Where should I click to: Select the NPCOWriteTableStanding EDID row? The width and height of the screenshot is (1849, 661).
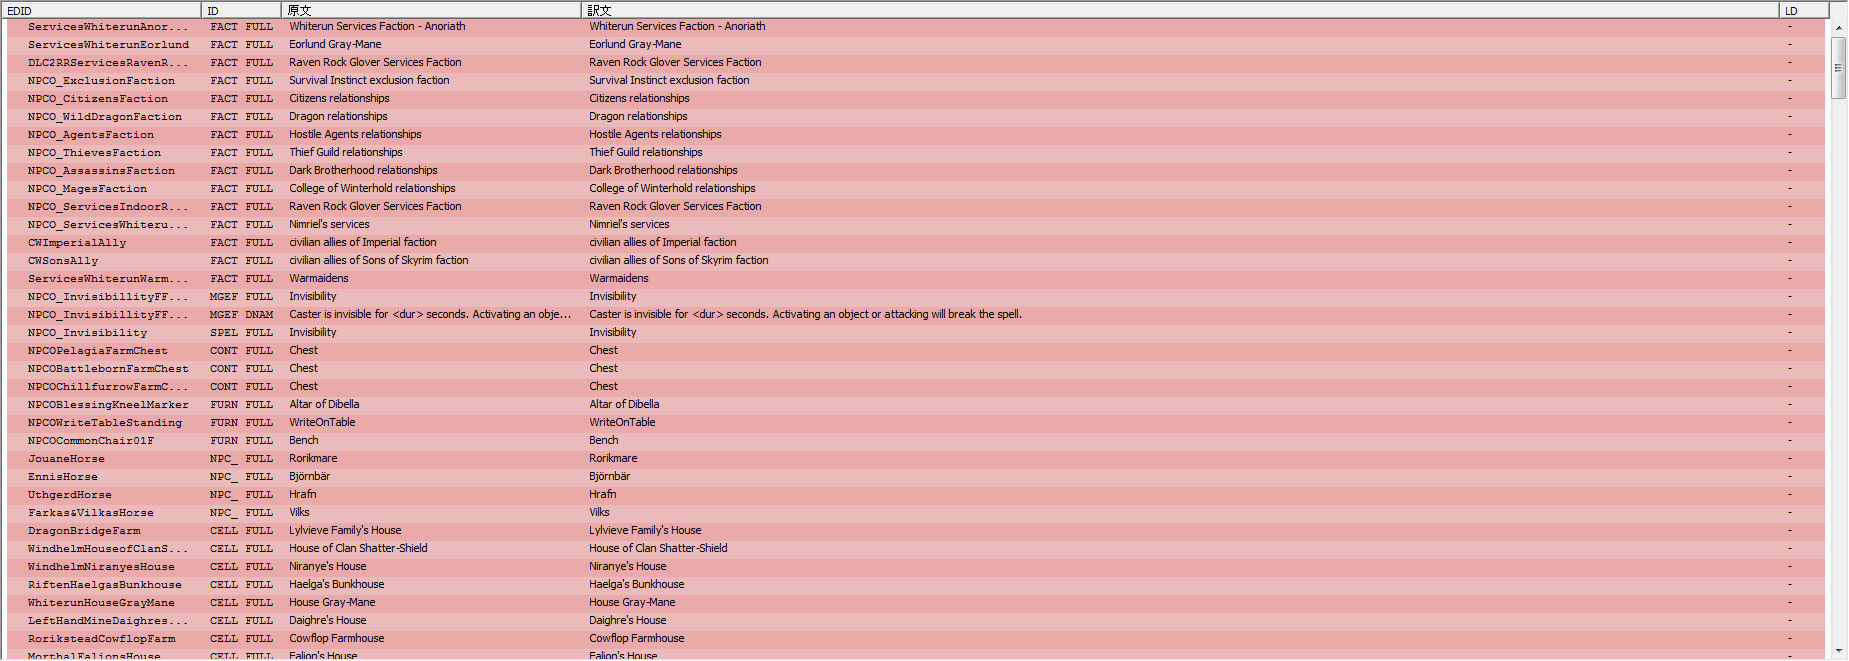[916, 423]
